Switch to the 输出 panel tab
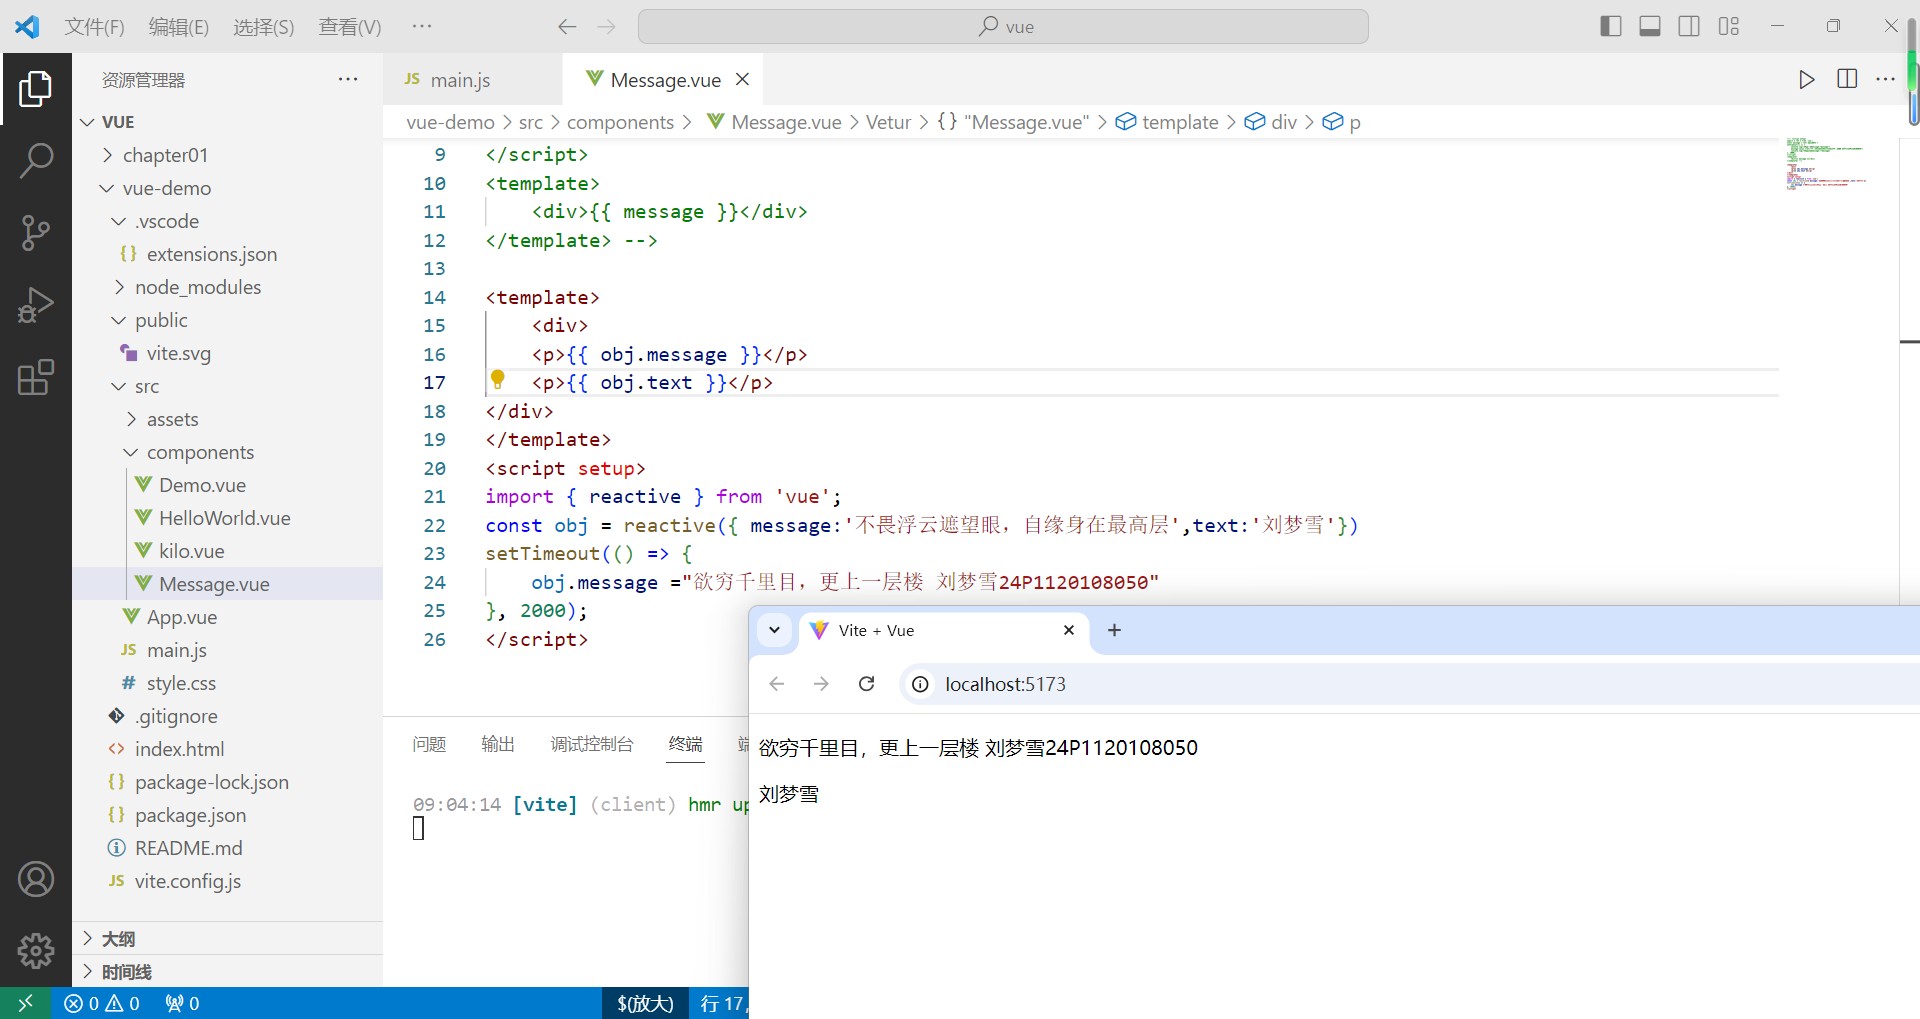This screenshot has height=1019, width=1920. click(x=498, y=744)
